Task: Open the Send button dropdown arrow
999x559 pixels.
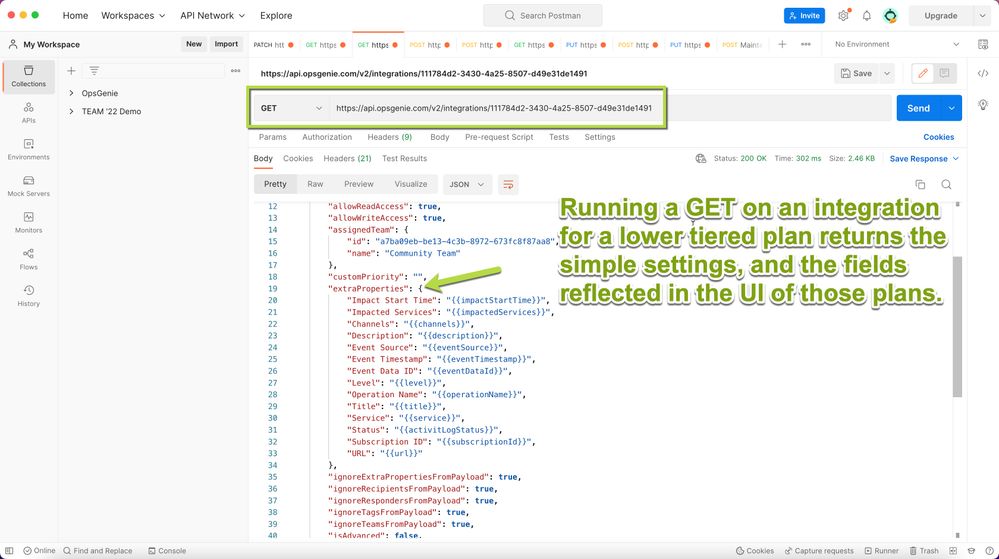Action: tap(952, 108)
